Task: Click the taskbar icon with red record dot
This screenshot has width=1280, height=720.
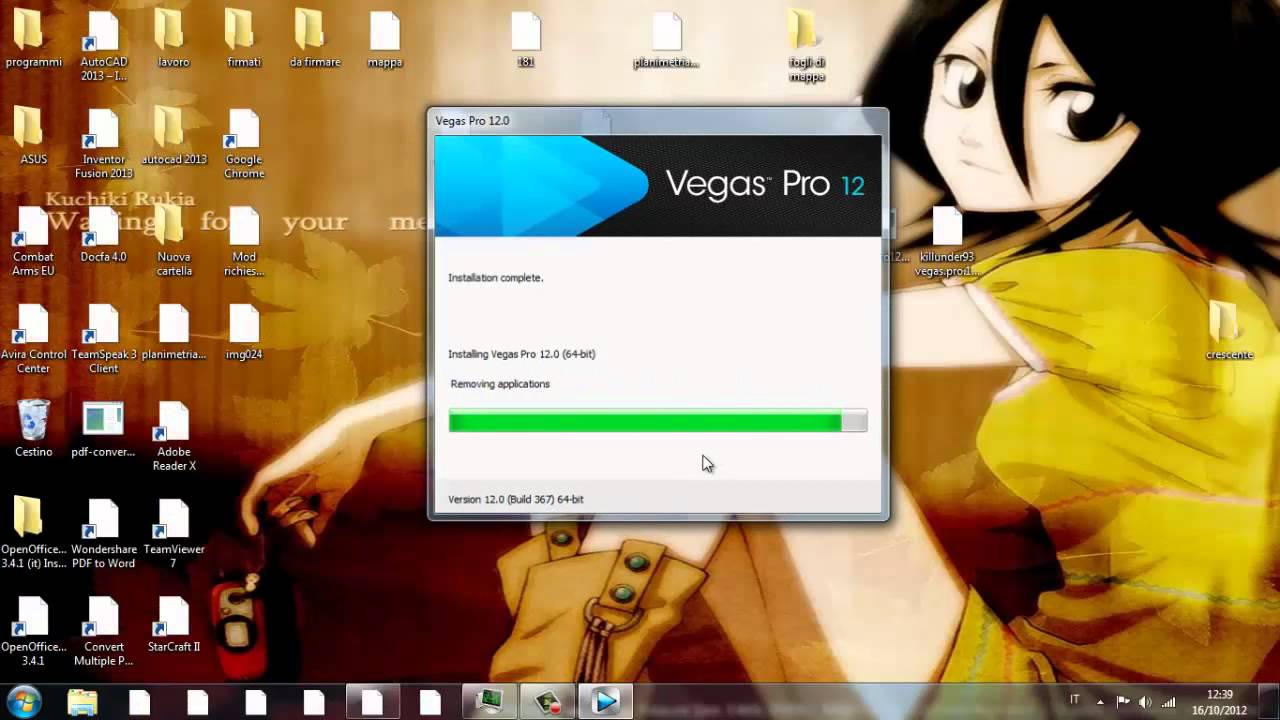Action: click(547, 702)
